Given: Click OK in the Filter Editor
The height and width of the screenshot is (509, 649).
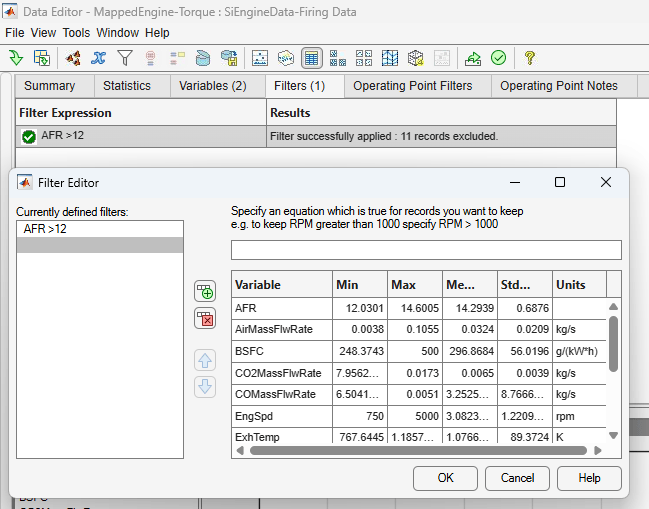Looking at the screenshot, I should point(445,478).
